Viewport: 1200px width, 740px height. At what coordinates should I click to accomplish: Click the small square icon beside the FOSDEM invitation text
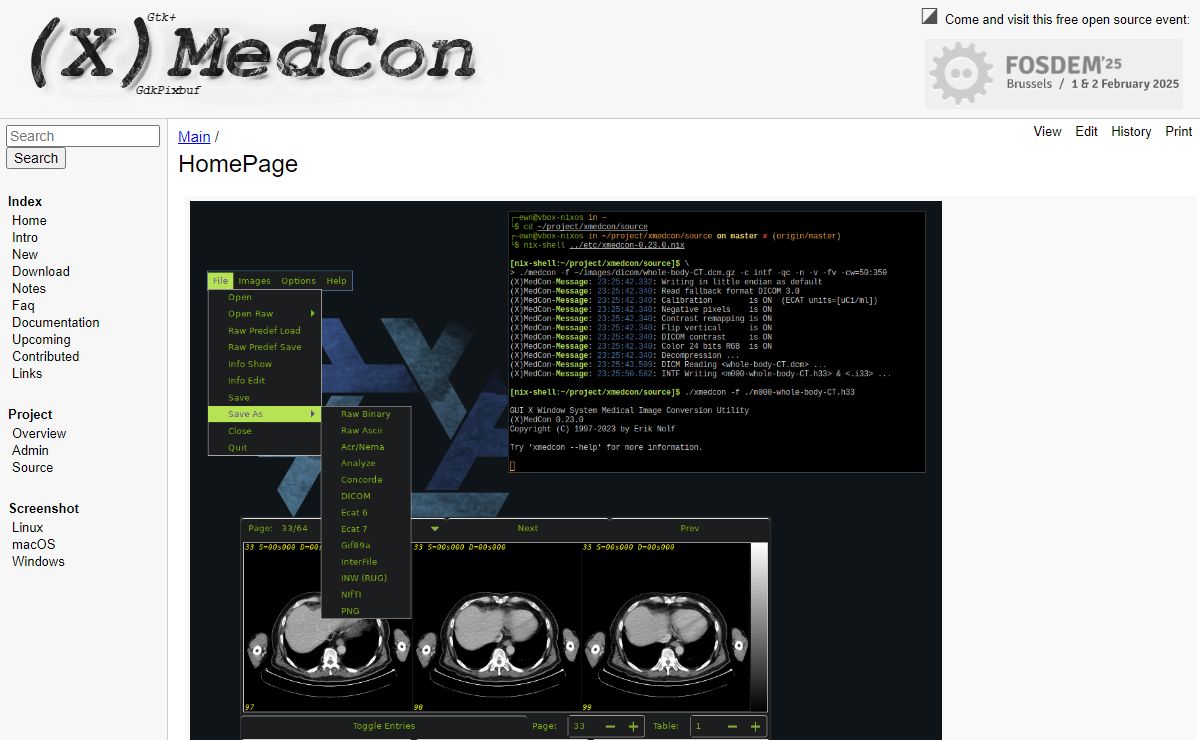[930, 16]
